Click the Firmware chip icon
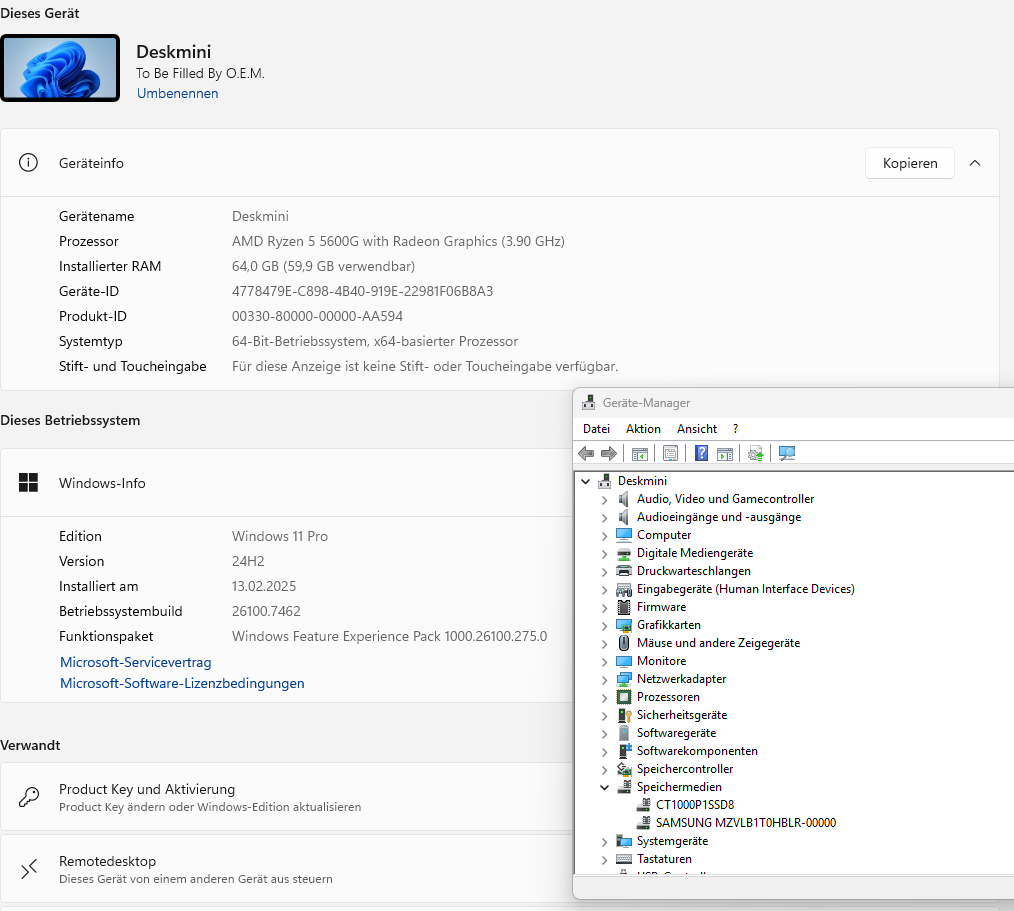Image resolution: width=1014 pixels, height=911 pixels. pyautogui.click(x=623, y=607)
